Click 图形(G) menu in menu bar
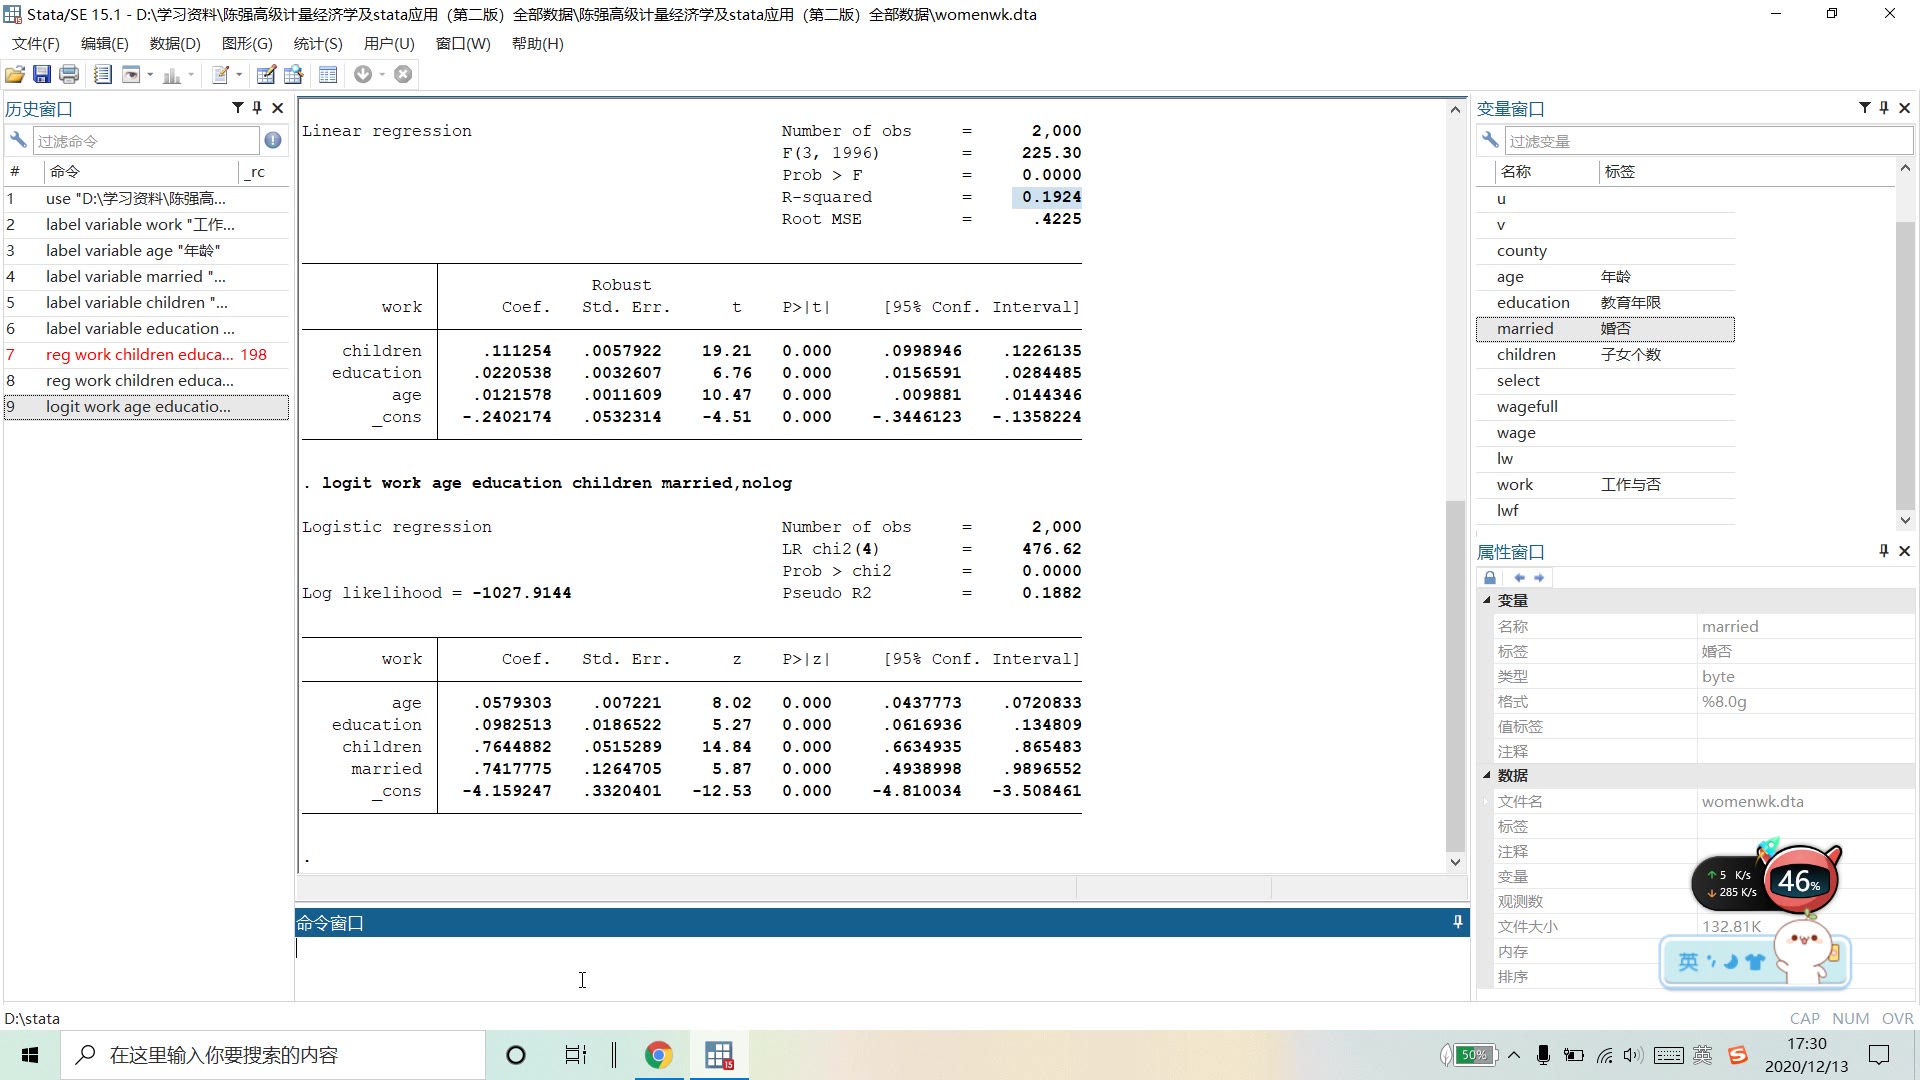 coord(247,44)
